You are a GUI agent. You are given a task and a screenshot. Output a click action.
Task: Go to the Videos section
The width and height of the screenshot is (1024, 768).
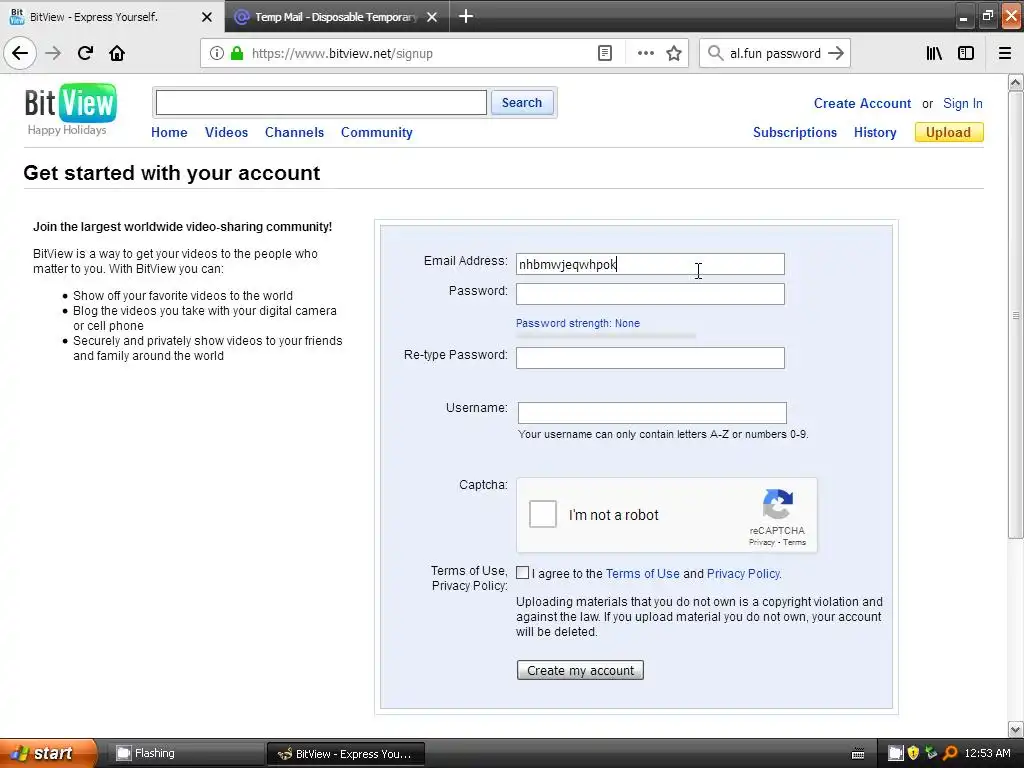pyautogui.click(x=227, y=132)
